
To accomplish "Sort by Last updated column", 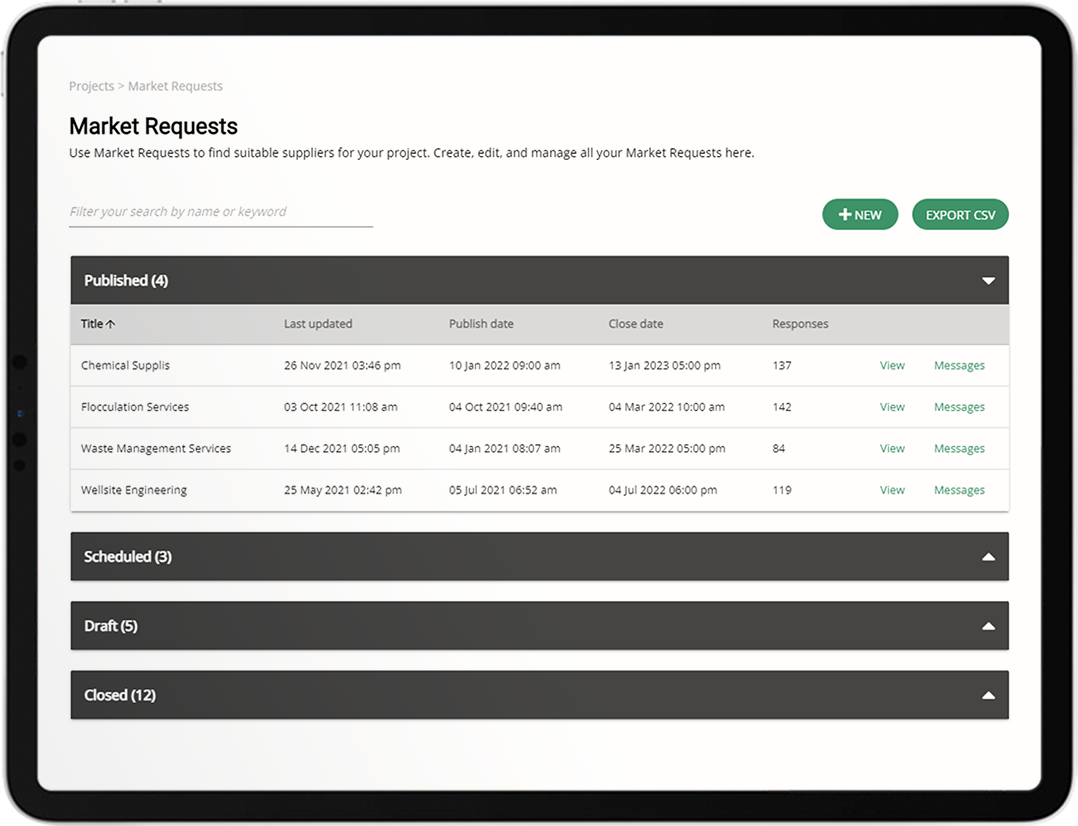I will coord(318,324).
